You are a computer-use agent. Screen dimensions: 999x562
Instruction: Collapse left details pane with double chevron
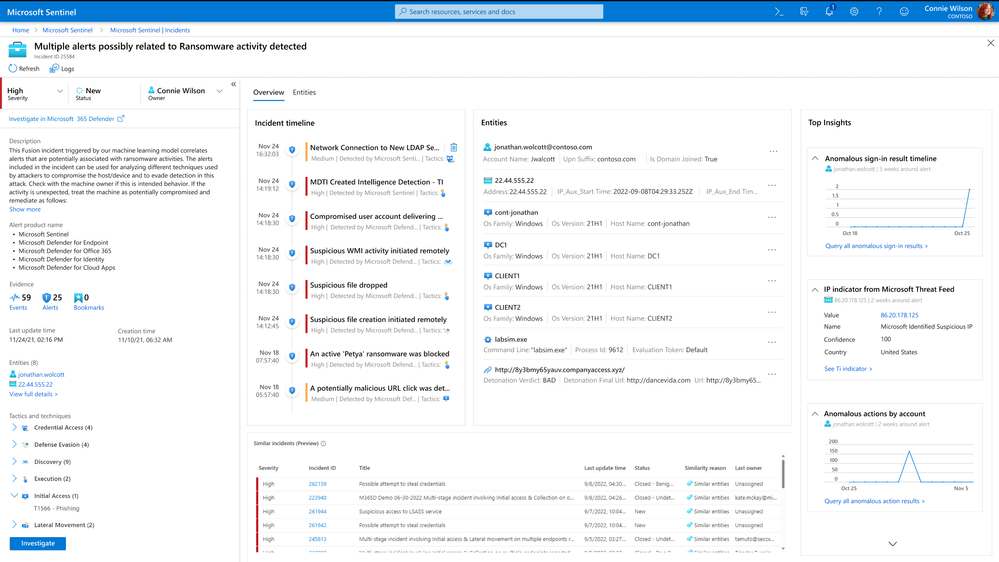[x=233, y=84]
